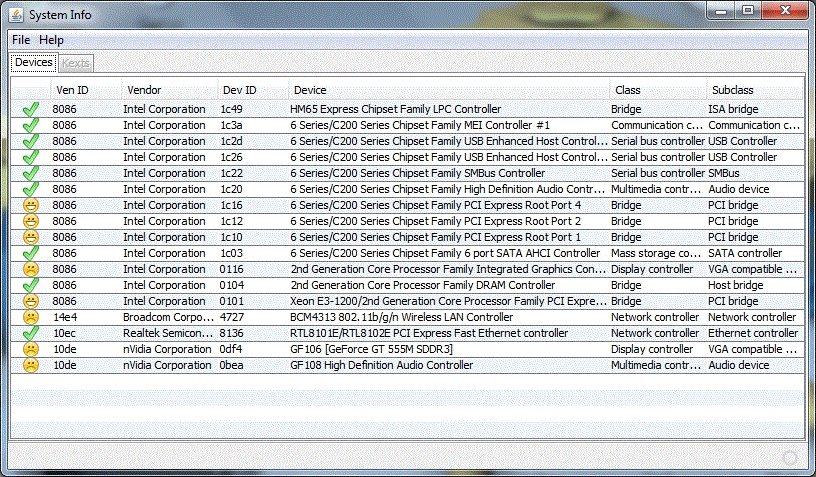Select High Definition Audio Contr... Intel device cell

tap(448, 189)
